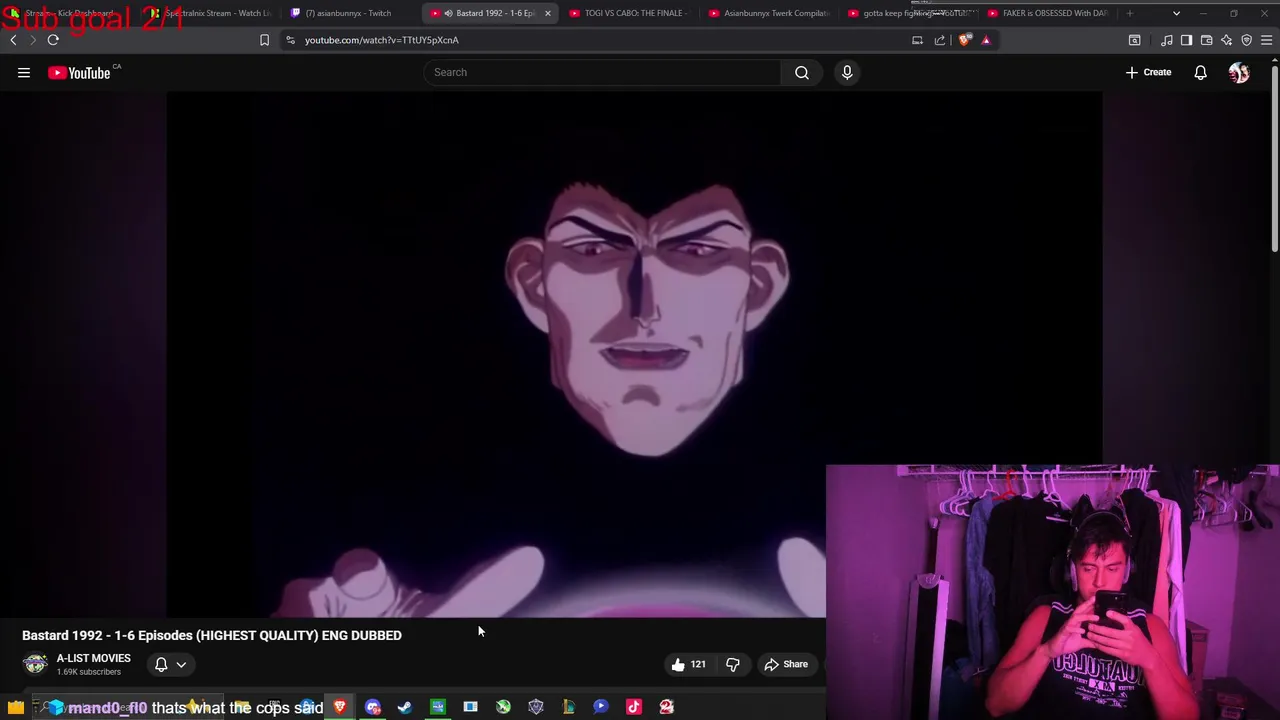Click the leftmost toolbar extension icon
Screen dimensions: 1280x720
(x=1134, y=40)
